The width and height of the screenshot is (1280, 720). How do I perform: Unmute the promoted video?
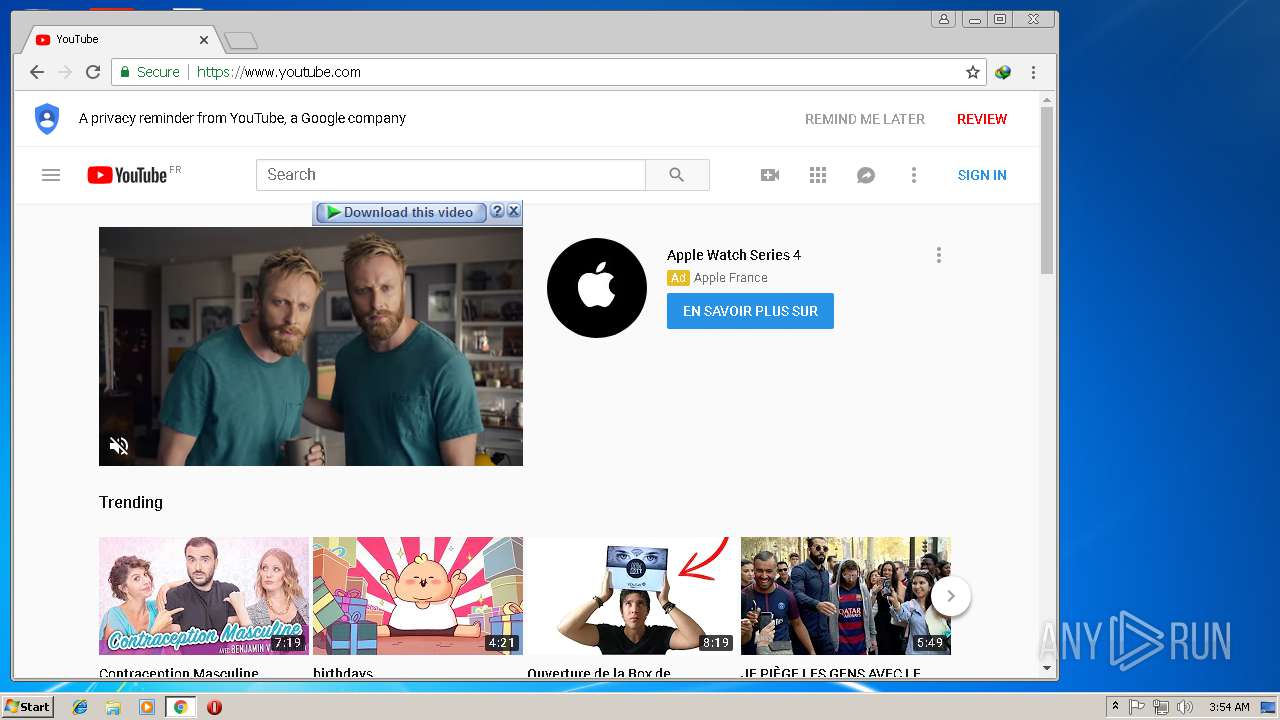pyautogui.click(x=119, y=446)
